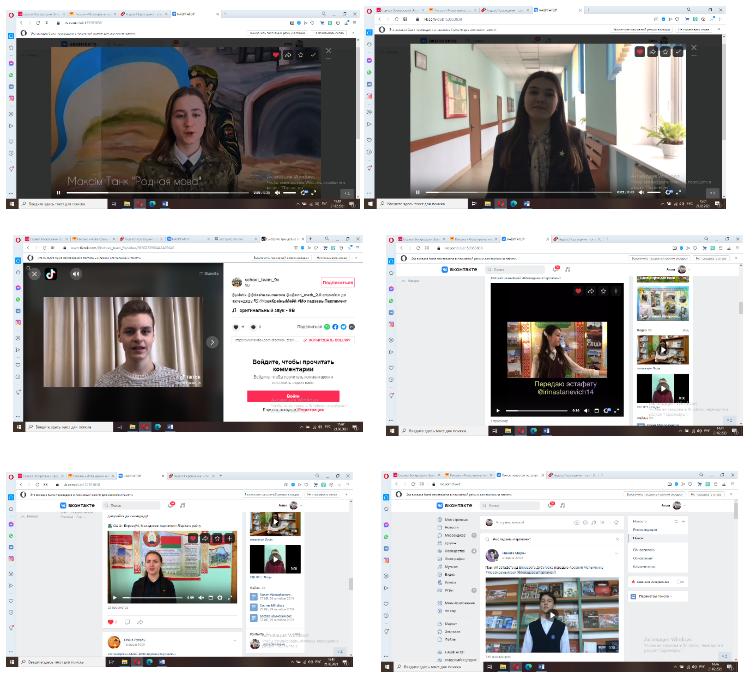Screen dimensions: 753x680
Task: Mute the Передаю эстафету video
Action: click(586, 411)
